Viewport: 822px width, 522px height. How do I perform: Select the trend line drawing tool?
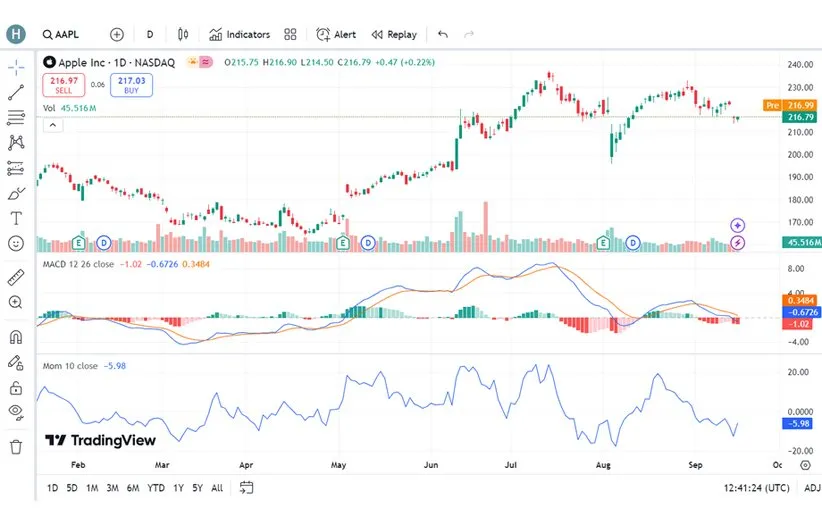pos(16,93)
